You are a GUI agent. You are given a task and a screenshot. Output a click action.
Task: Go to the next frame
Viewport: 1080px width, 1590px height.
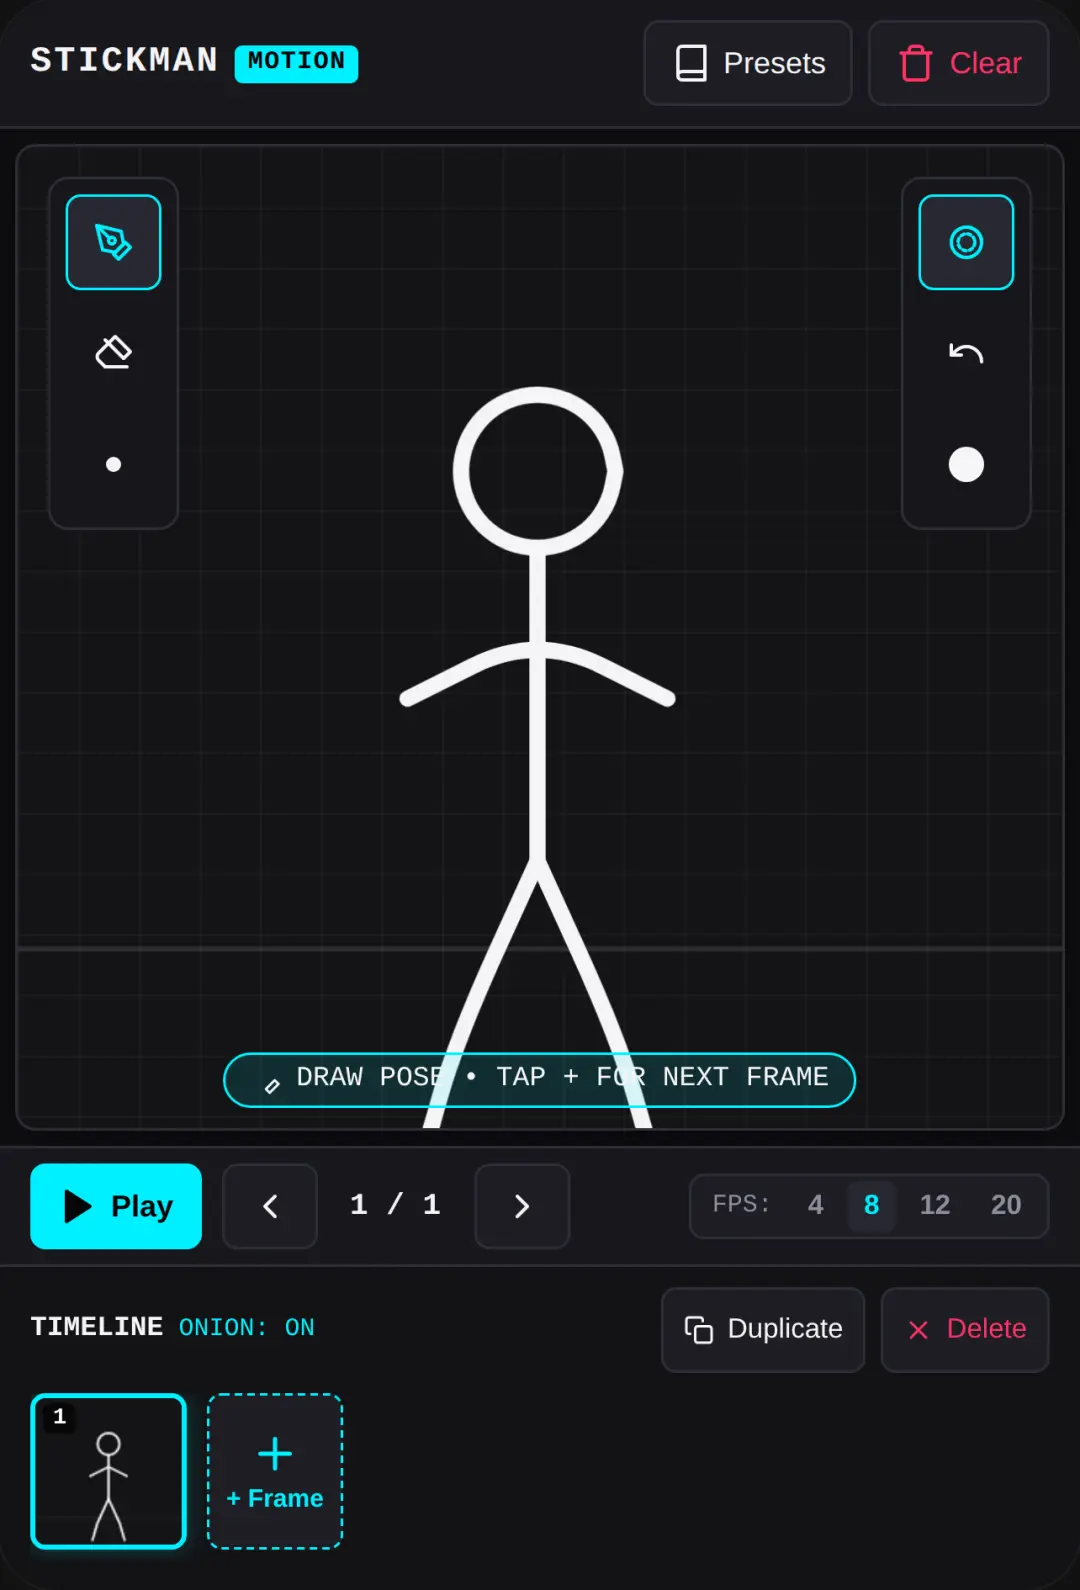point(522,1206)
